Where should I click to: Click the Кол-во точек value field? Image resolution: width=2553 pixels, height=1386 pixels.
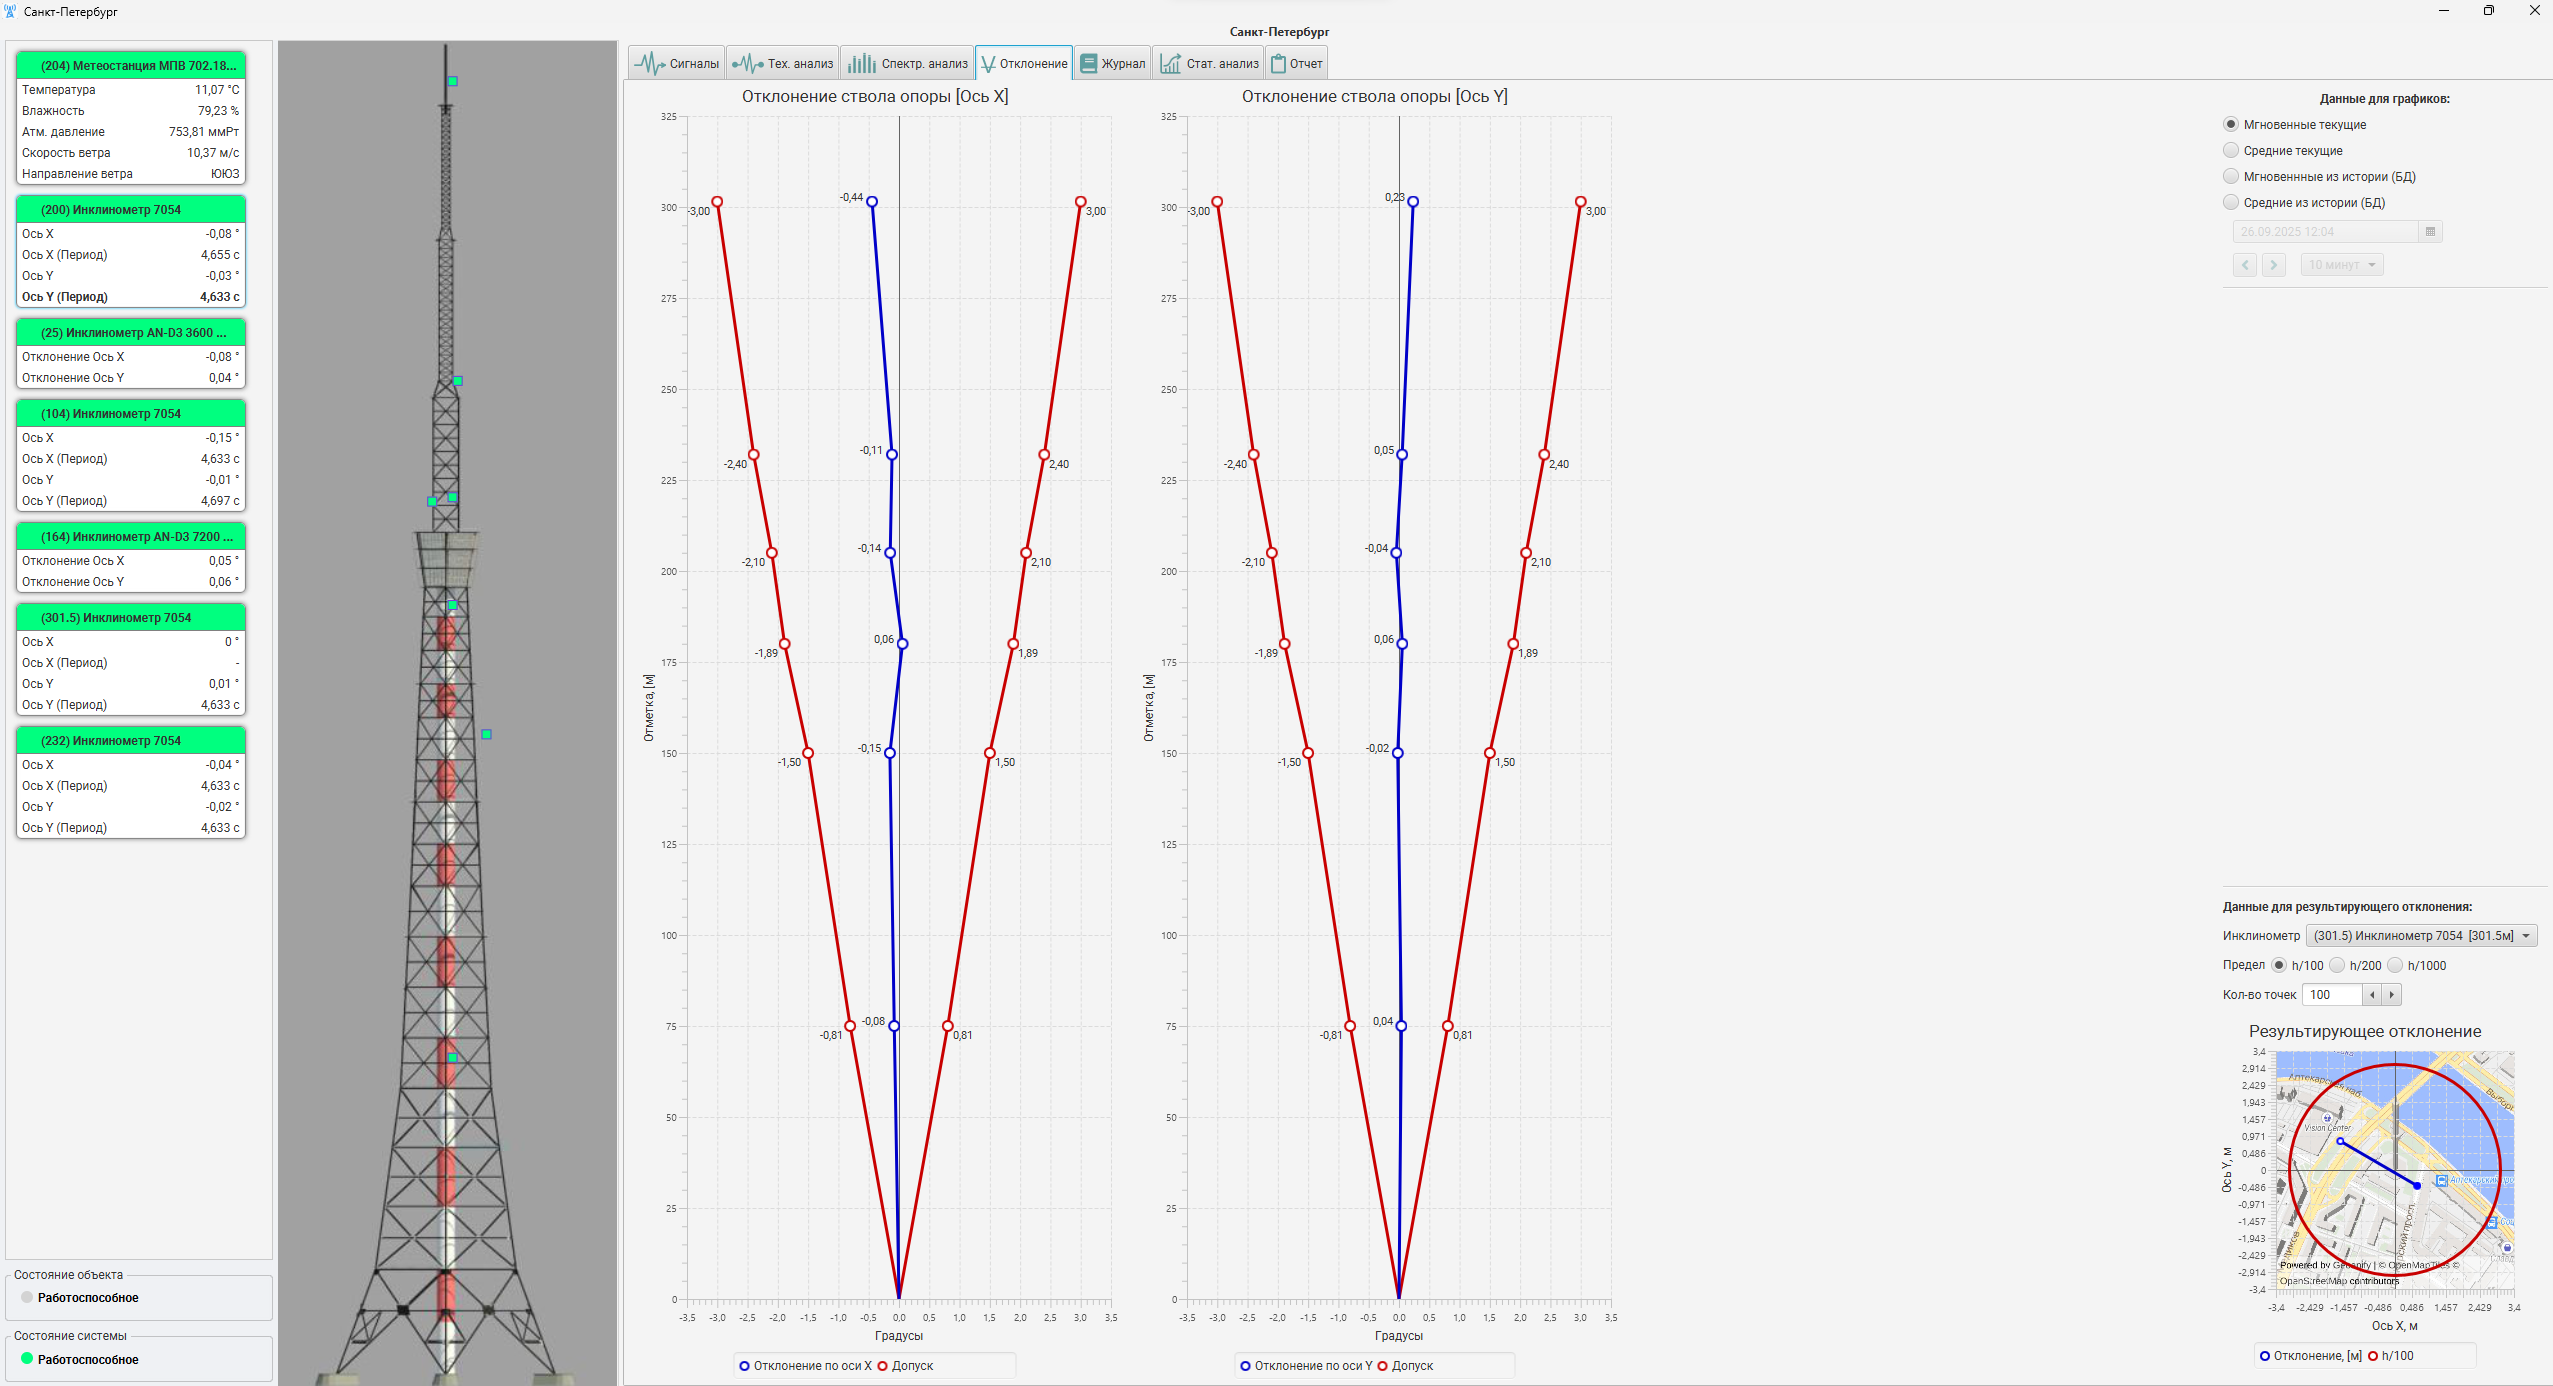[2331, 995]
